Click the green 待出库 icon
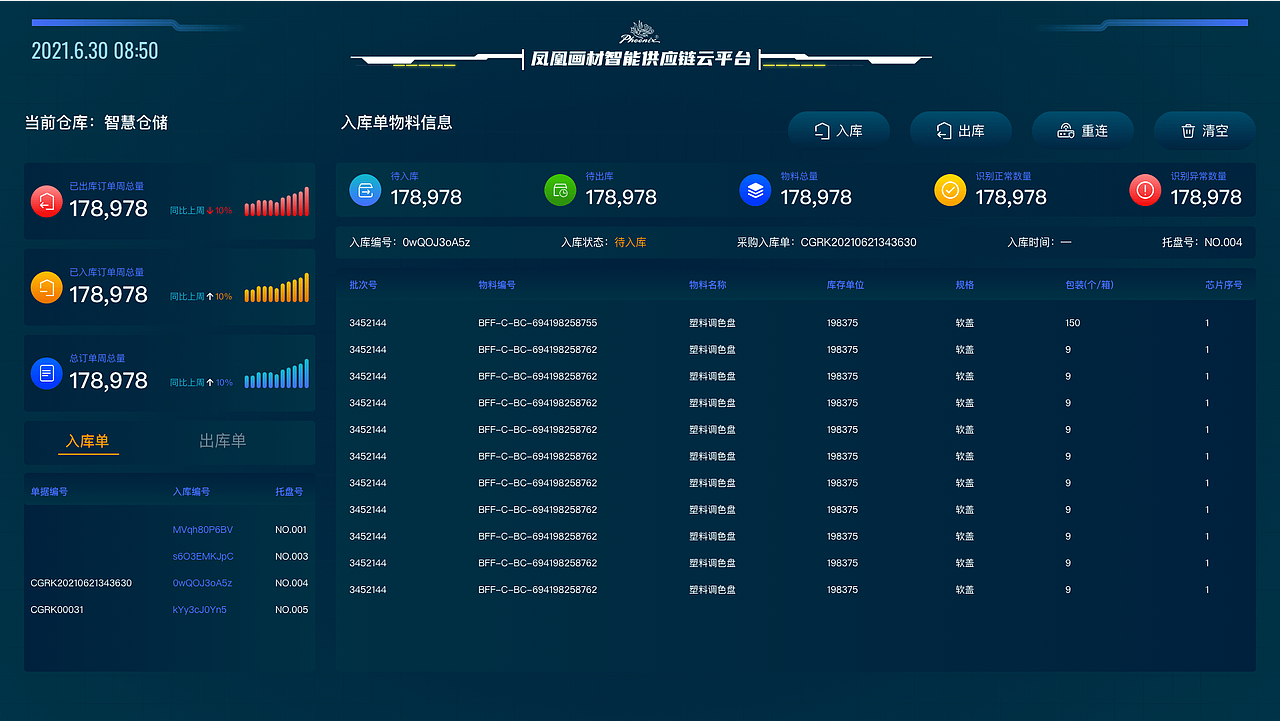Screen dimensions: 1280x721 [560, 190]
